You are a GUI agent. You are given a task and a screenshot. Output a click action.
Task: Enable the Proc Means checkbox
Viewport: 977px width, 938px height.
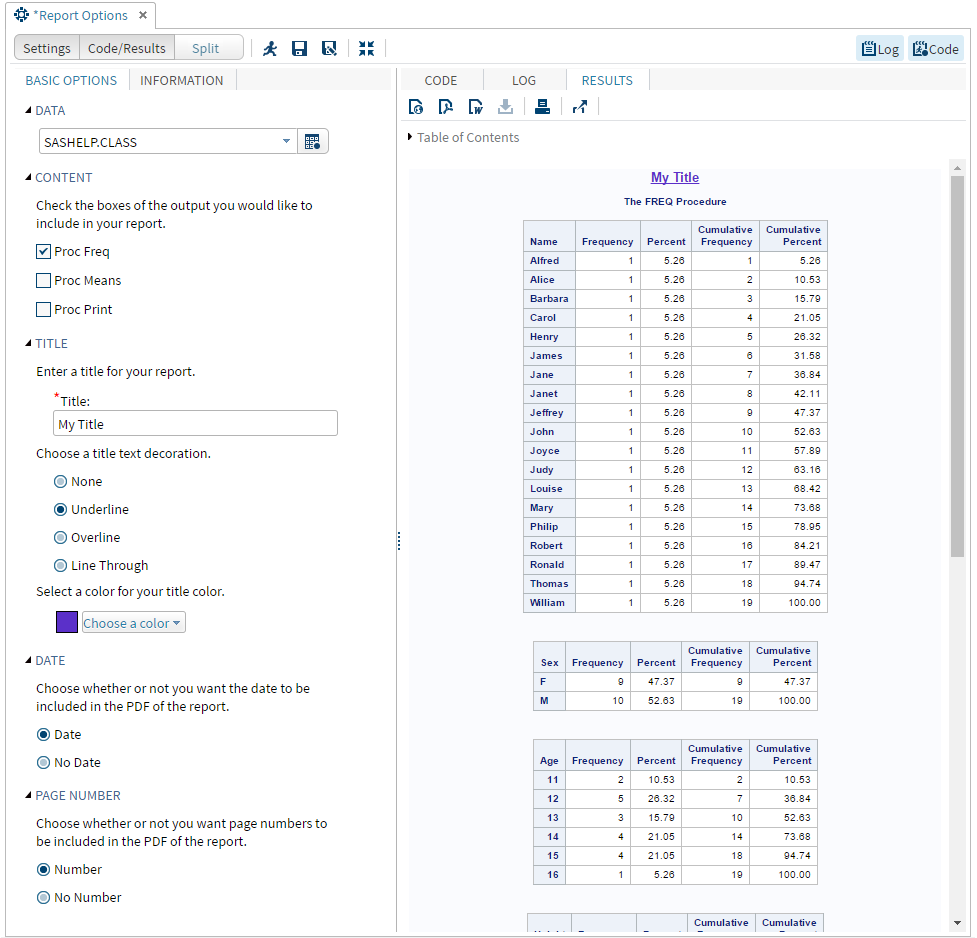tap(44, 281)
